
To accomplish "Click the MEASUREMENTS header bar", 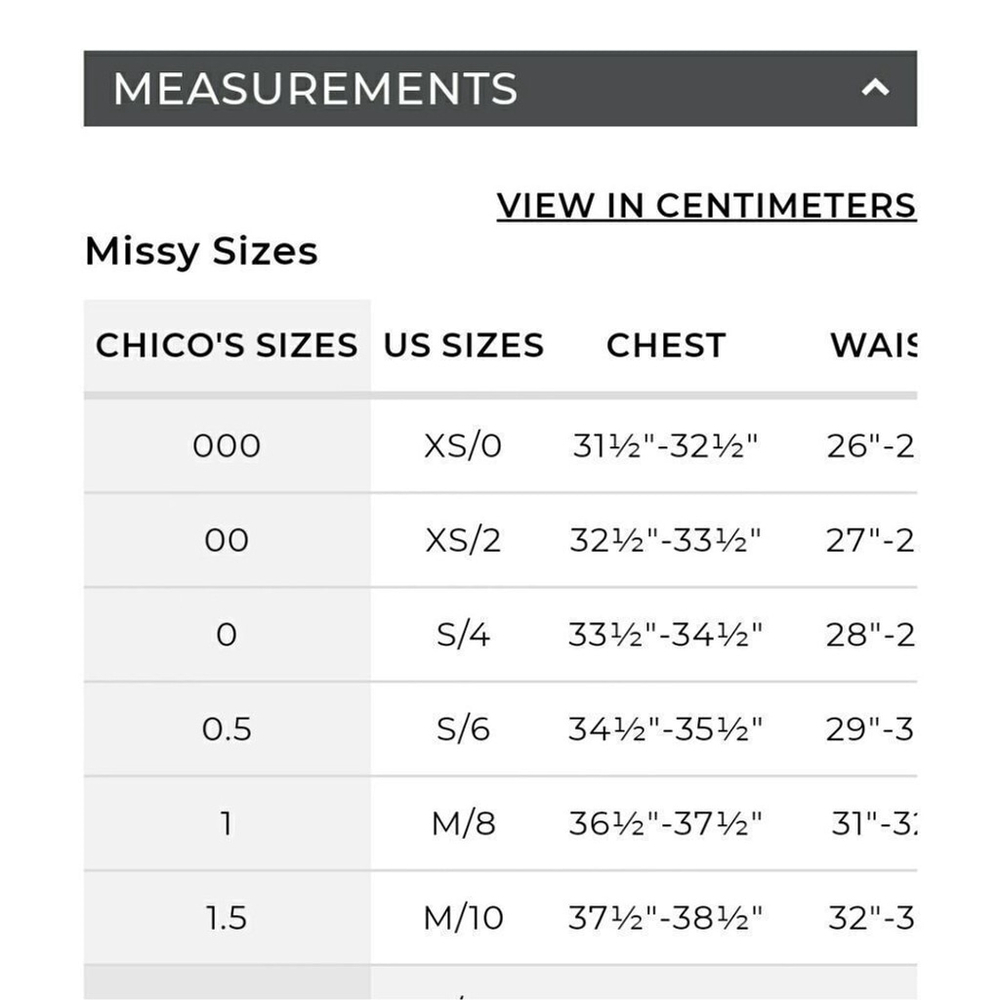I will 500,88.
